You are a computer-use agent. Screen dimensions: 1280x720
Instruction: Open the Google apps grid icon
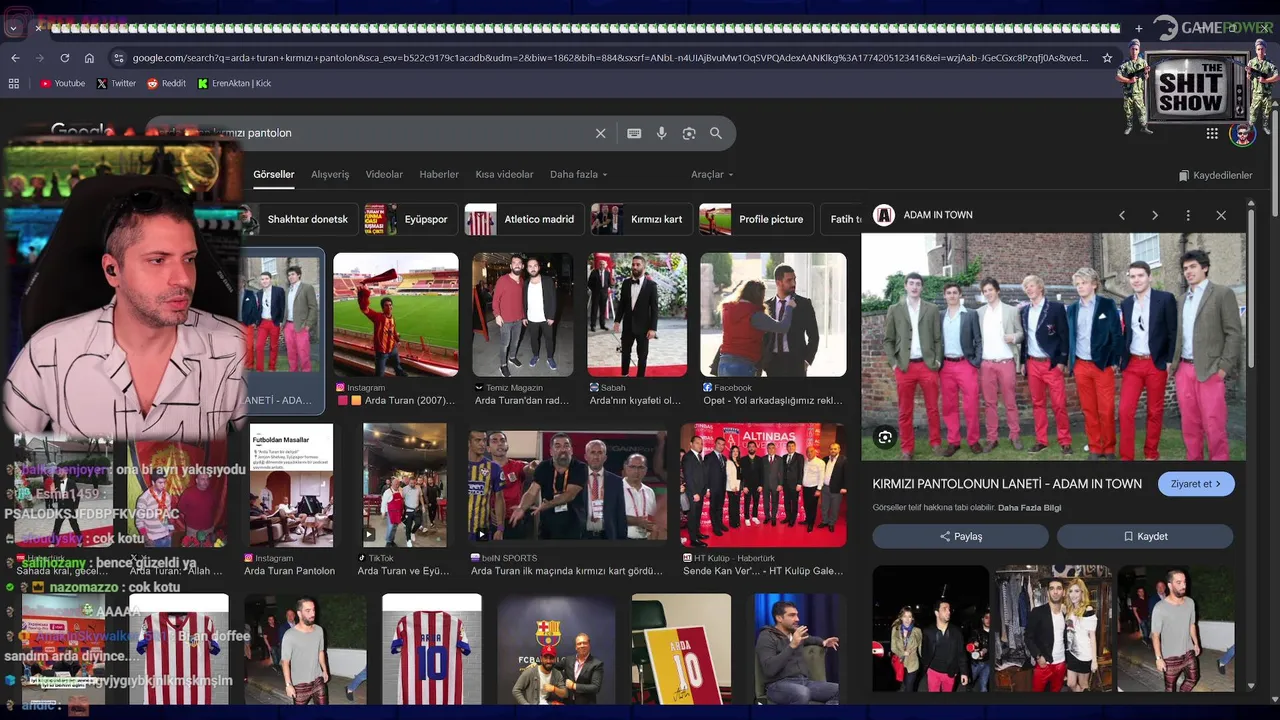tap(1212, 133)
